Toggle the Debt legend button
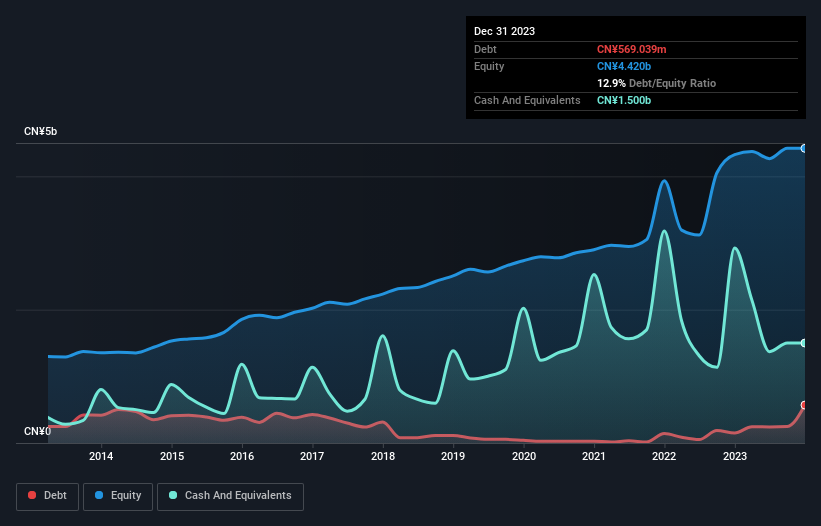 coord(48,496)
